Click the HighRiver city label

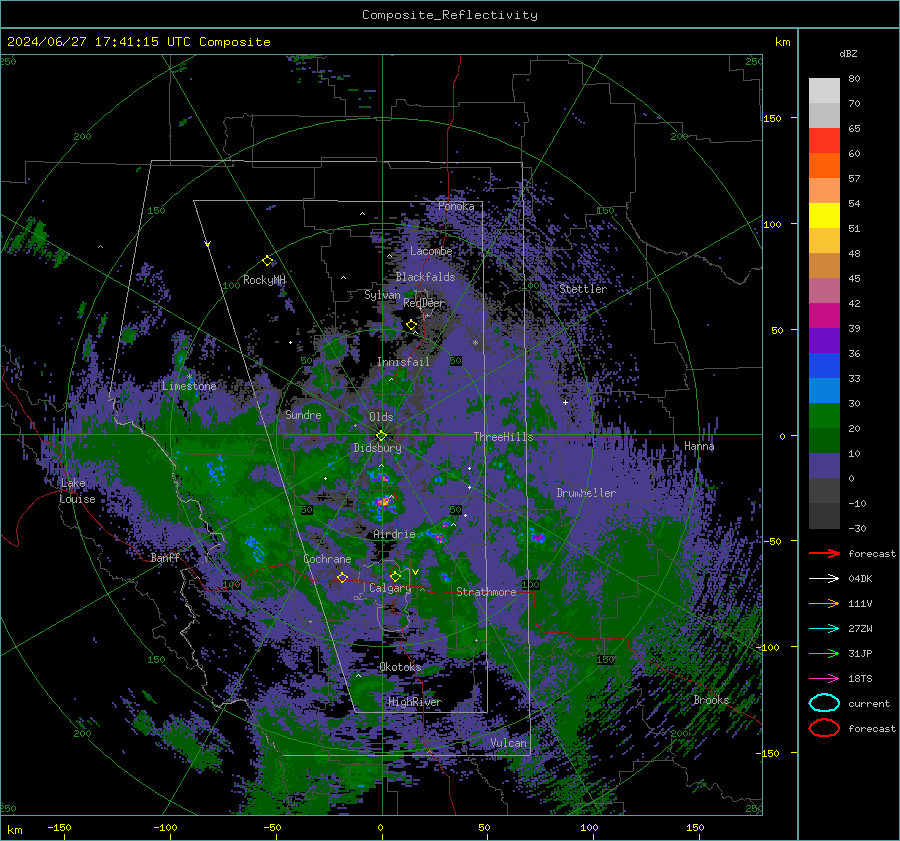click(x=415, y=702)
